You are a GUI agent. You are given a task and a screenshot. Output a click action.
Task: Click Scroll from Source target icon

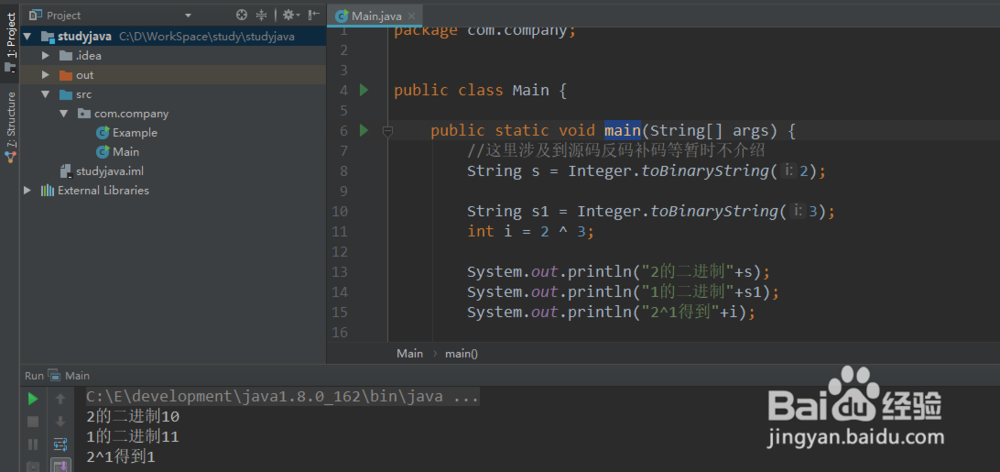click(241, 15)
